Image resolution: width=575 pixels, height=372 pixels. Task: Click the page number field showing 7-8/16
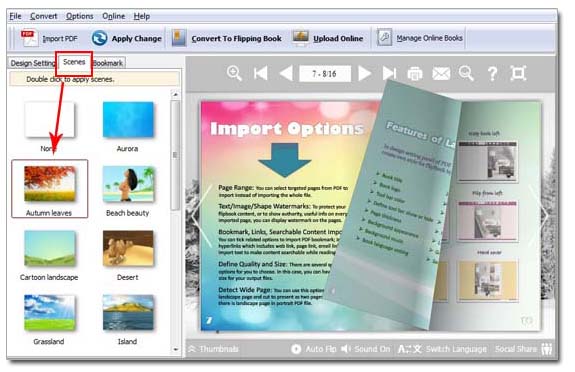(x=325, y=74)
